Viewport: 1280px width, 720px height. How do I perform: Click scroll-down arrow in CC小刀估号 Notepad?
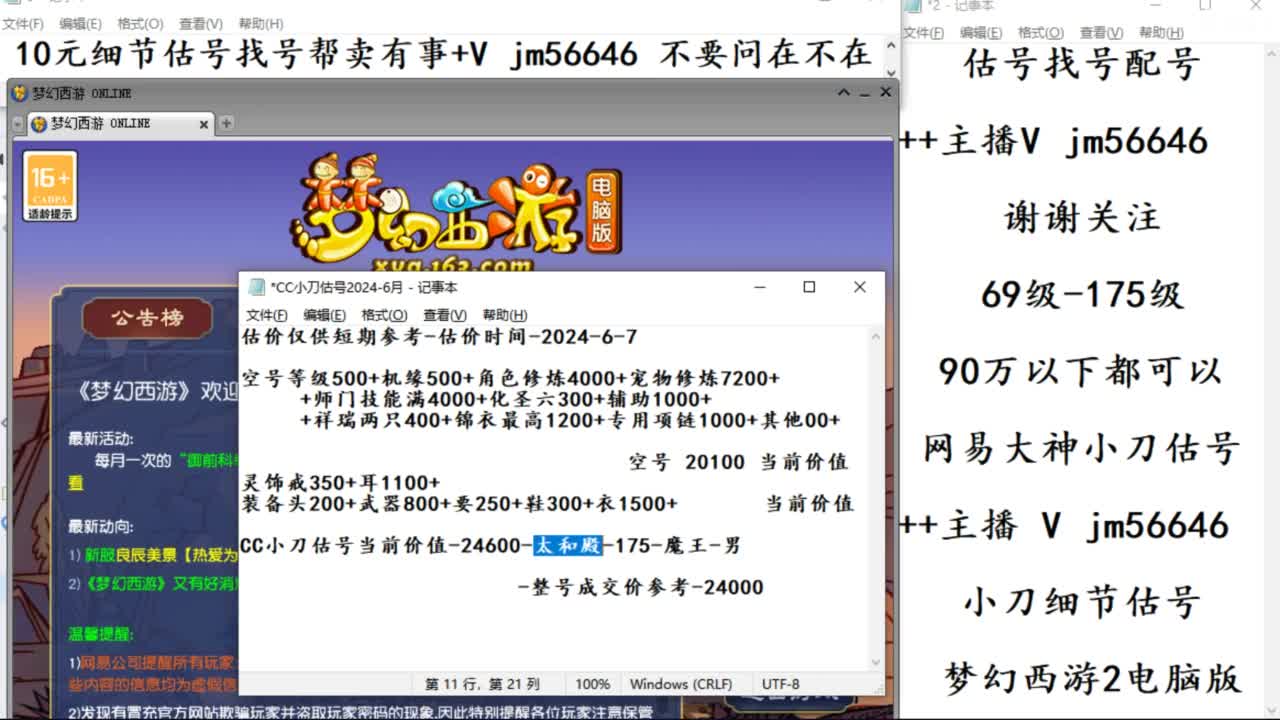pos(876,662)
